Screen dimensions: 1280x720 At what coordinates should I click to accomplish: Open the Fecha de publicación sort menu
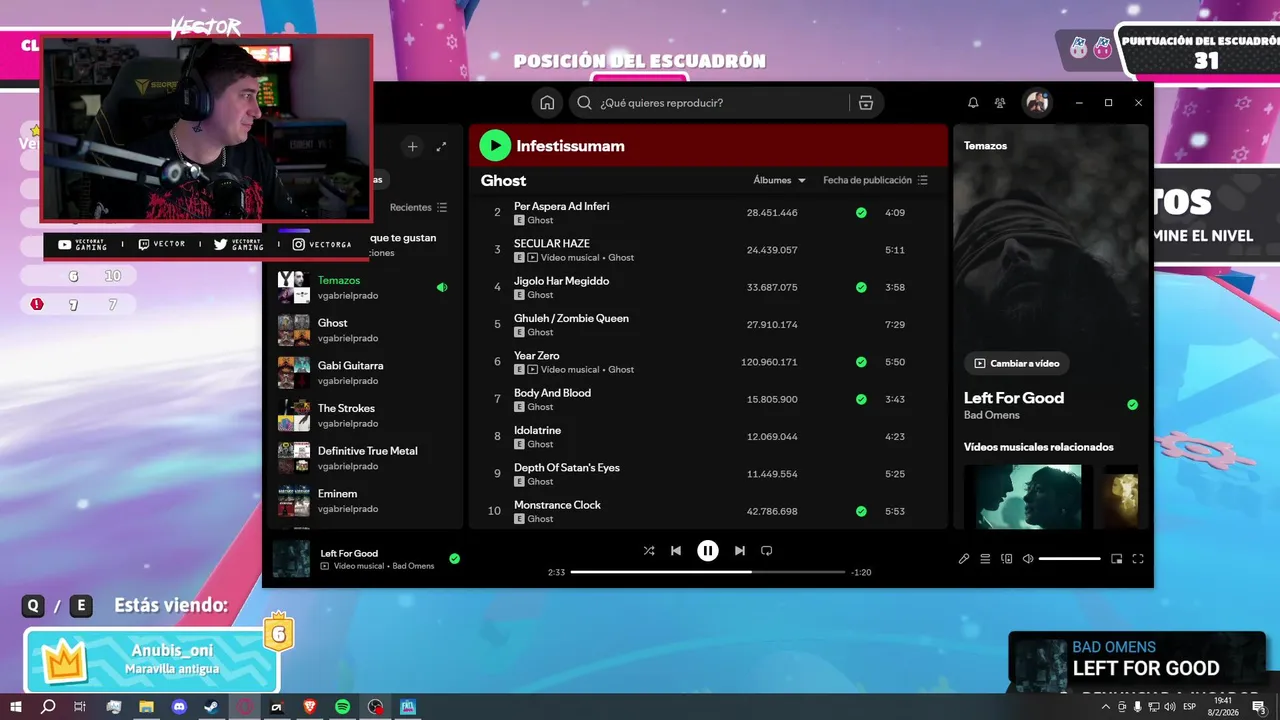875,180
